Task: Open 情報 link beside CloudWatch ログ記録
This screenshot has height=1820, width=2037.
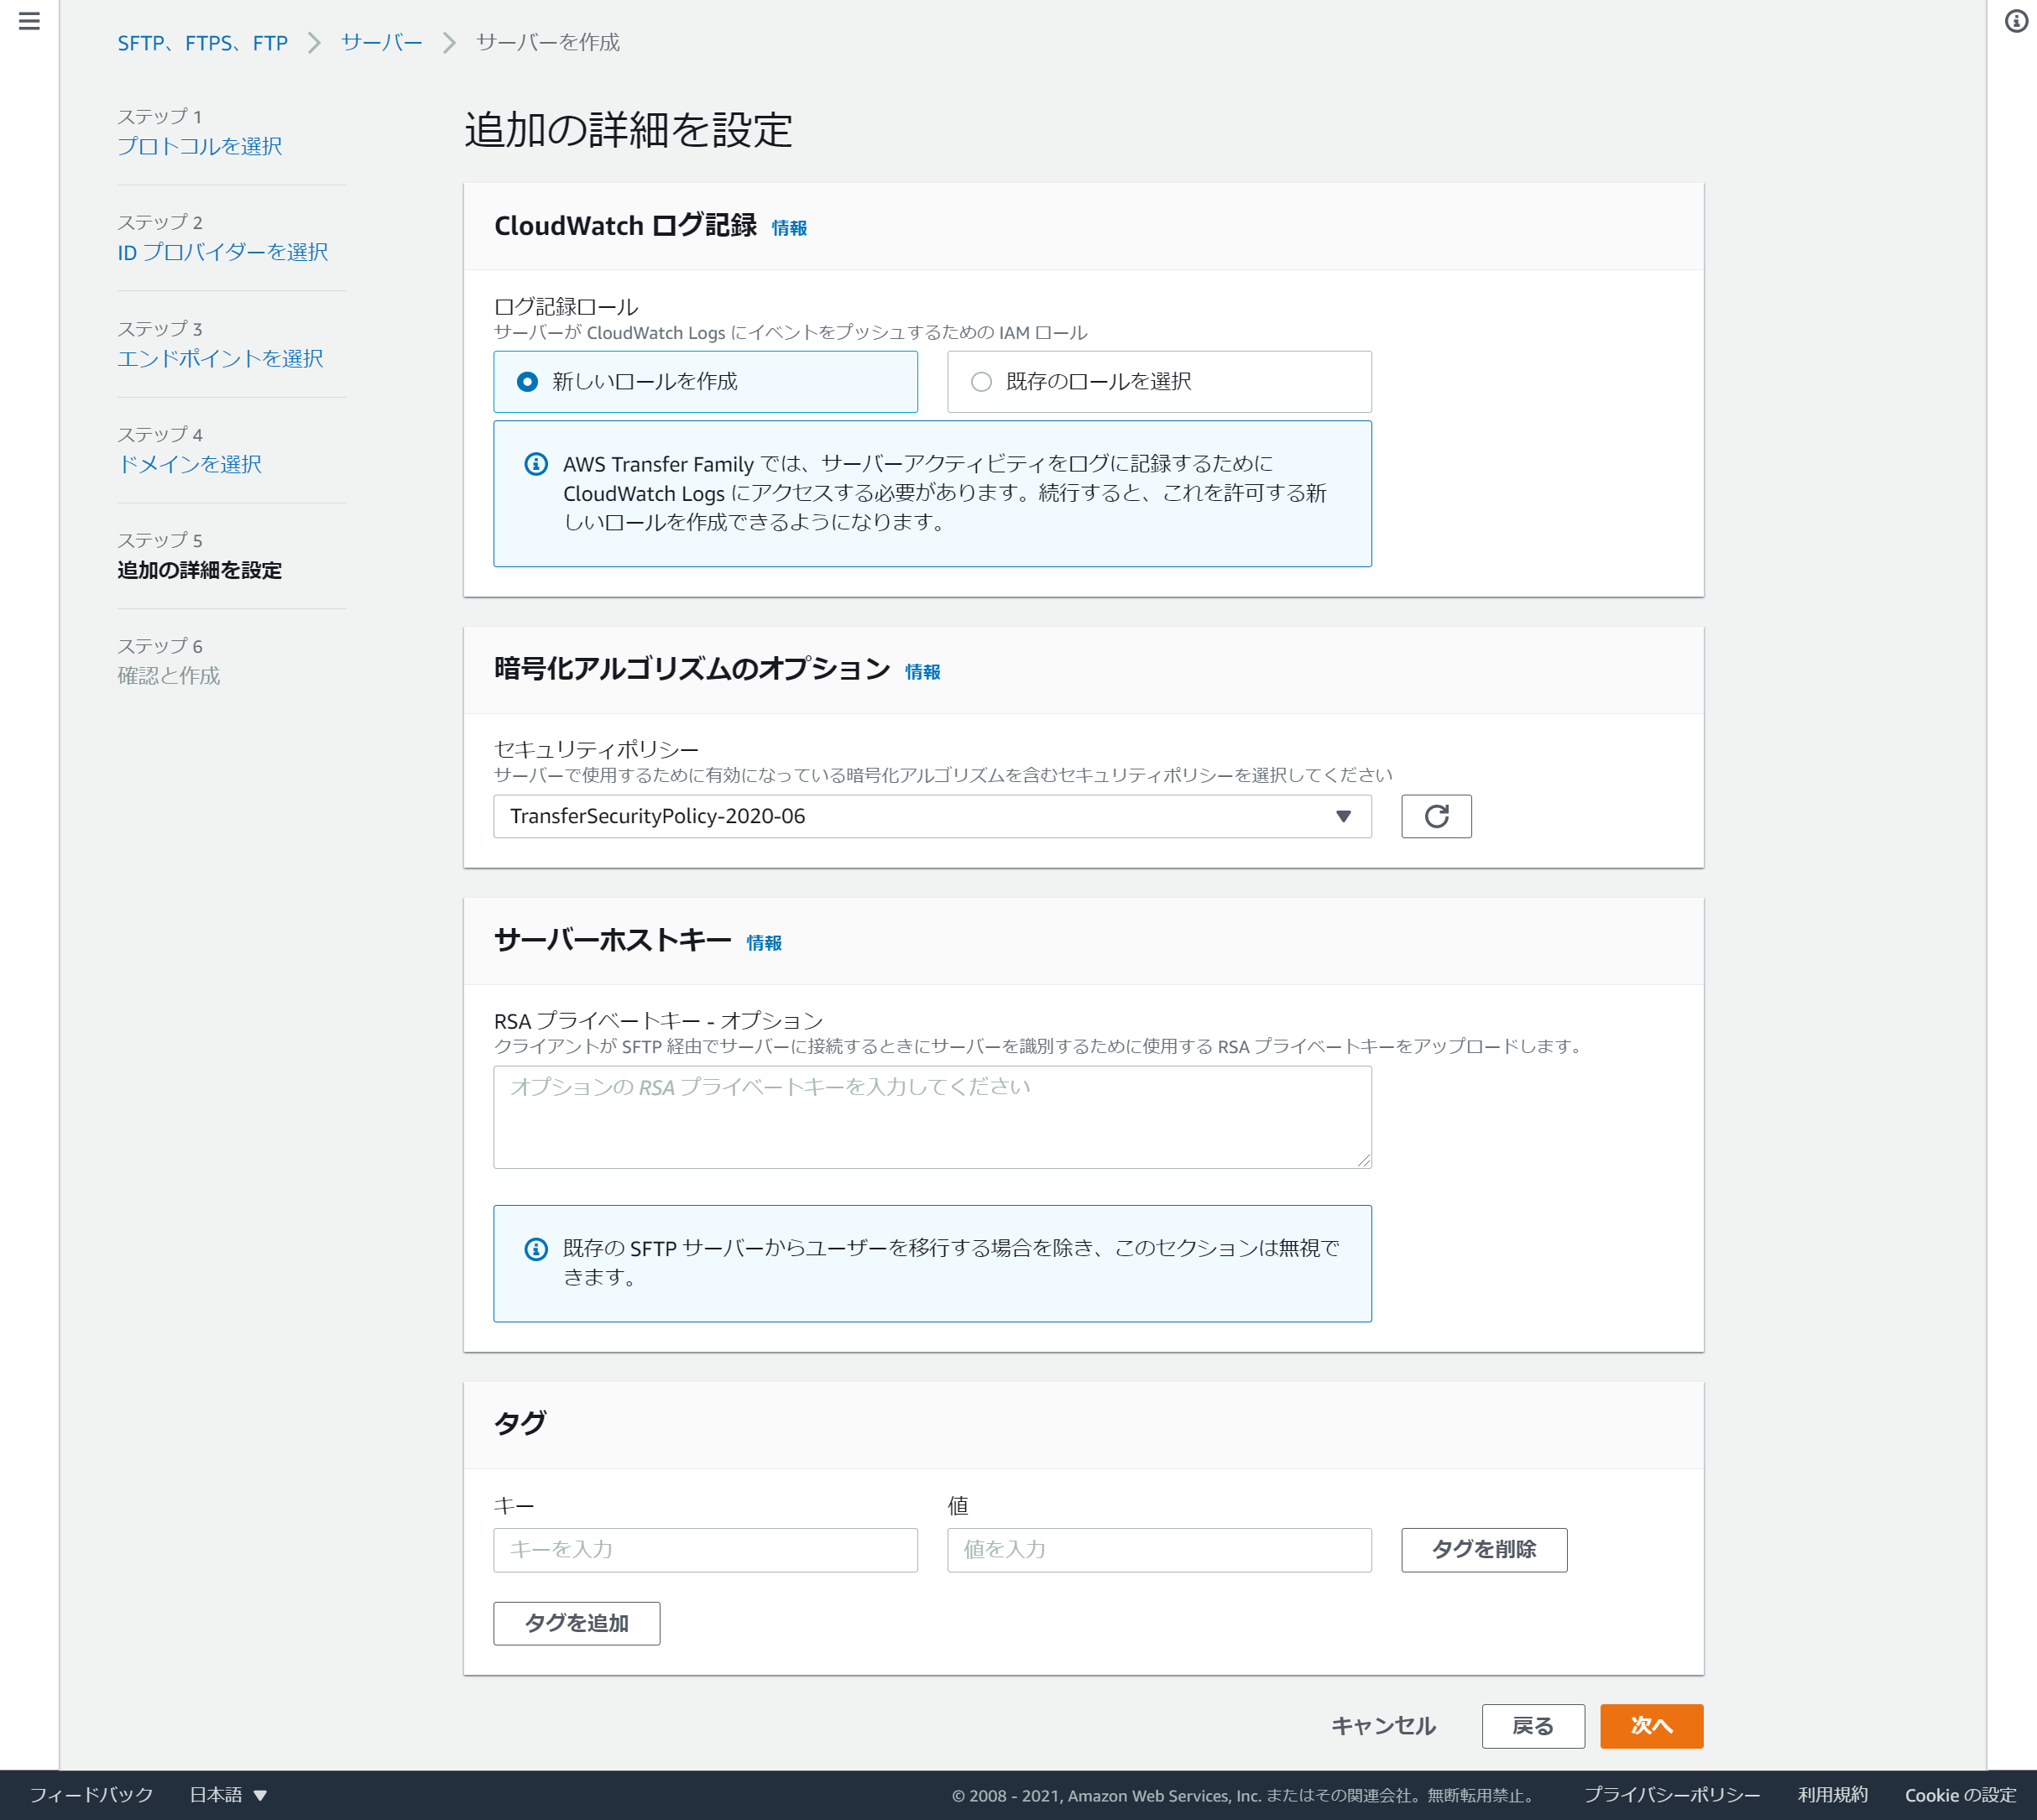Action: point(788,228)
